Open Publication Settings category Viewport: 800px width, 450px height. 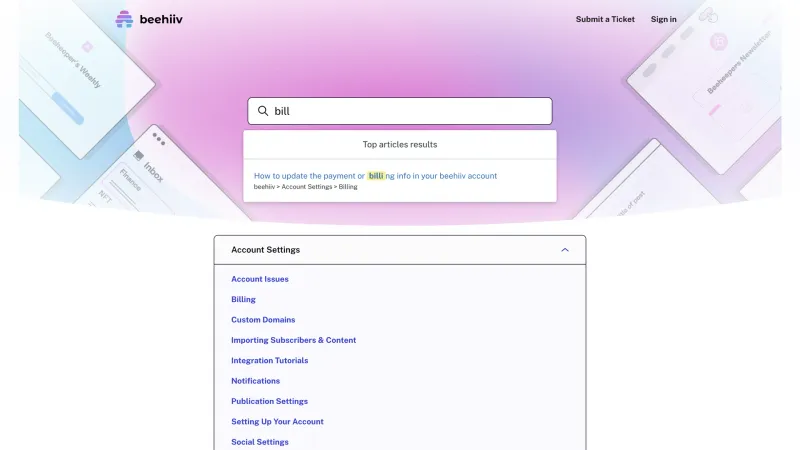point(269,402)
